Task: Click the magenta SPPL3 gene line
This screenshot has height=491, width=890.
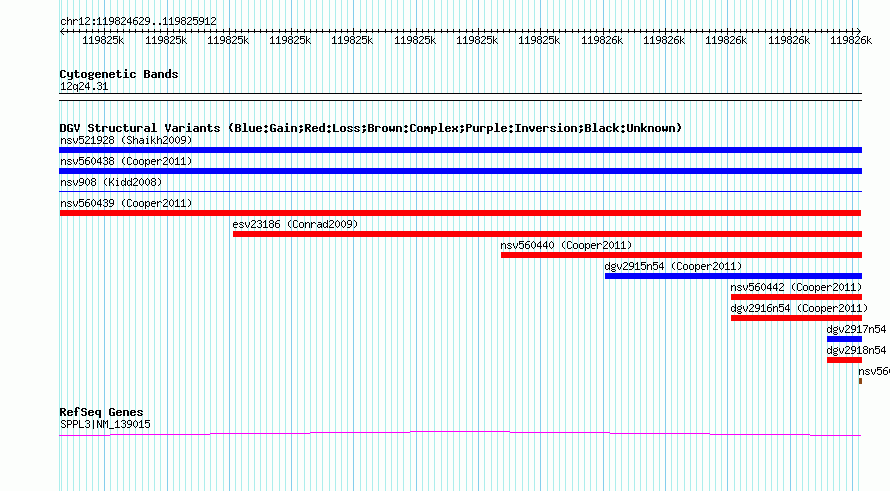Action: pyautogui.click(x=460, y=434)
